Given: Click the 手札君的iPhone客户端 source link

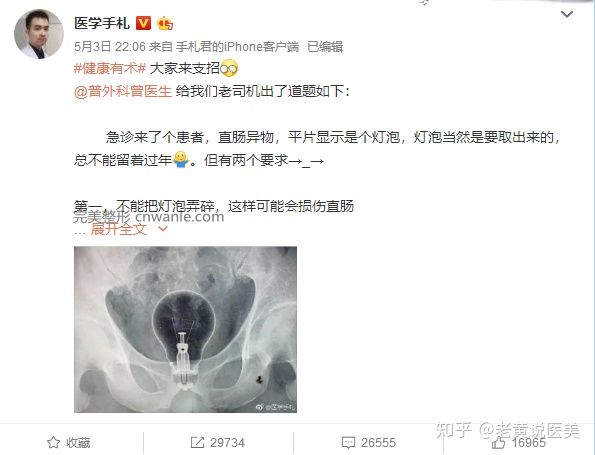Looking at the screenshot, I should pos(238,47).
